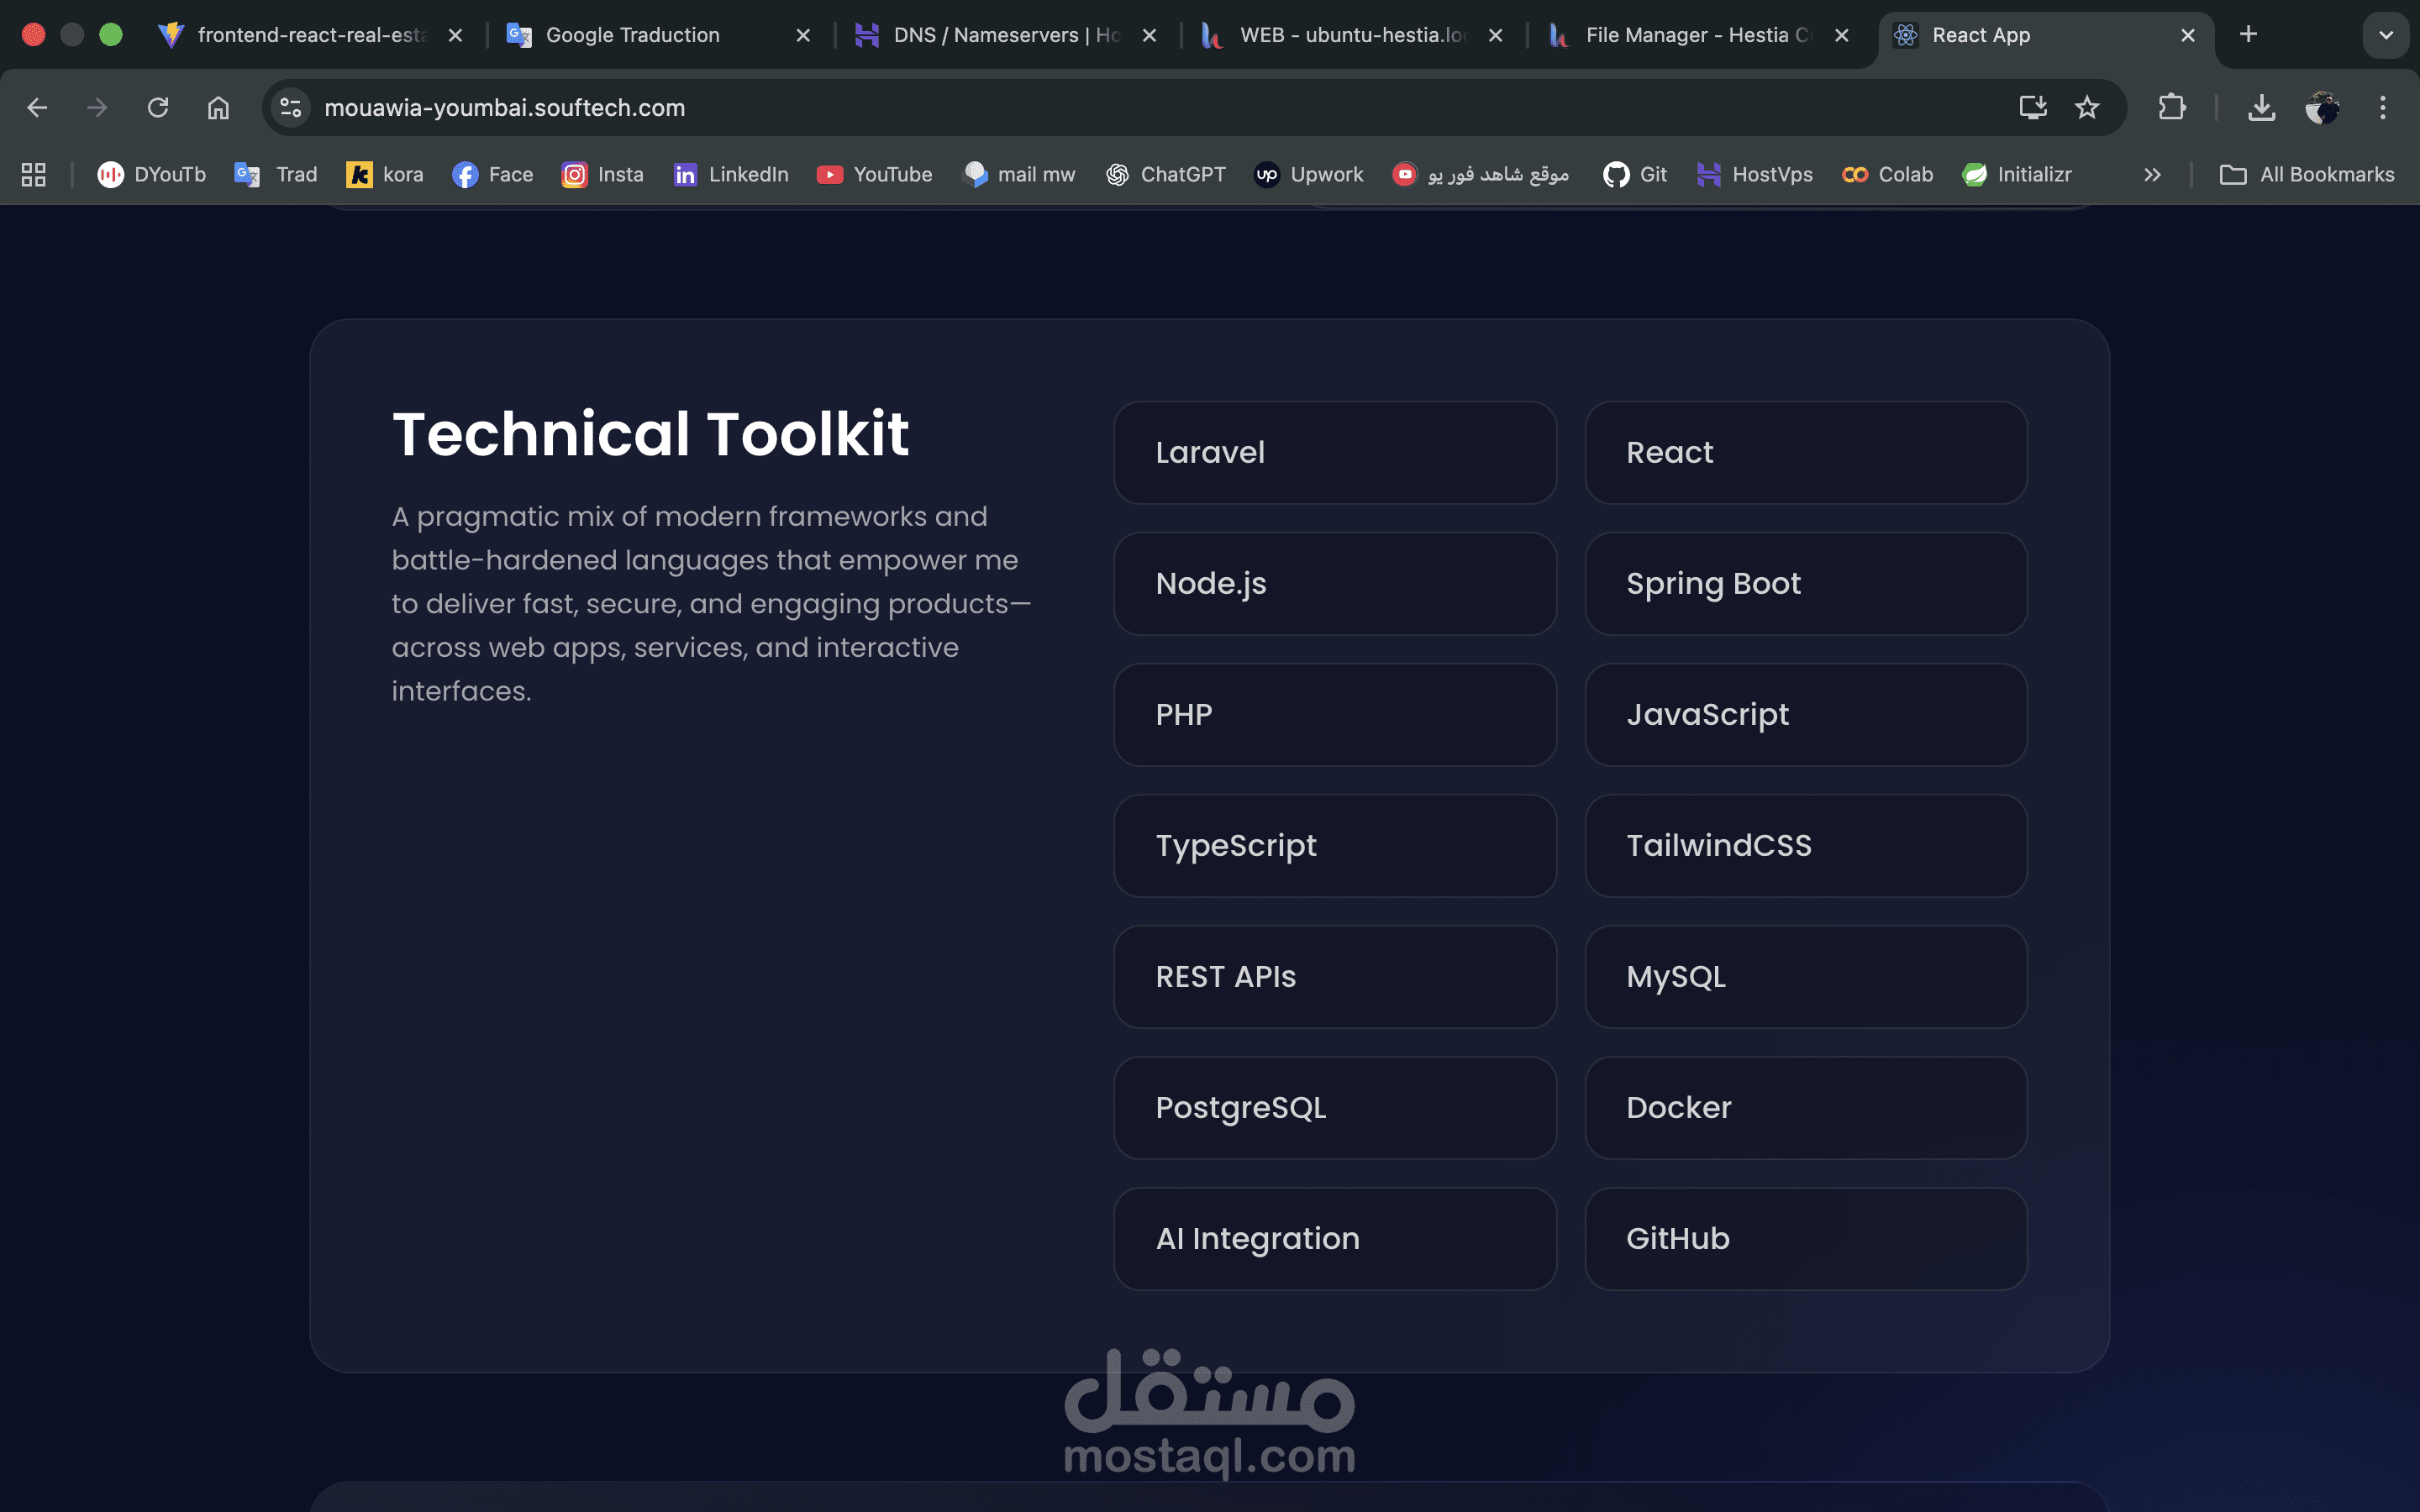
Task: Switch to the Google Traduction tab
Action: pos(632,35)
